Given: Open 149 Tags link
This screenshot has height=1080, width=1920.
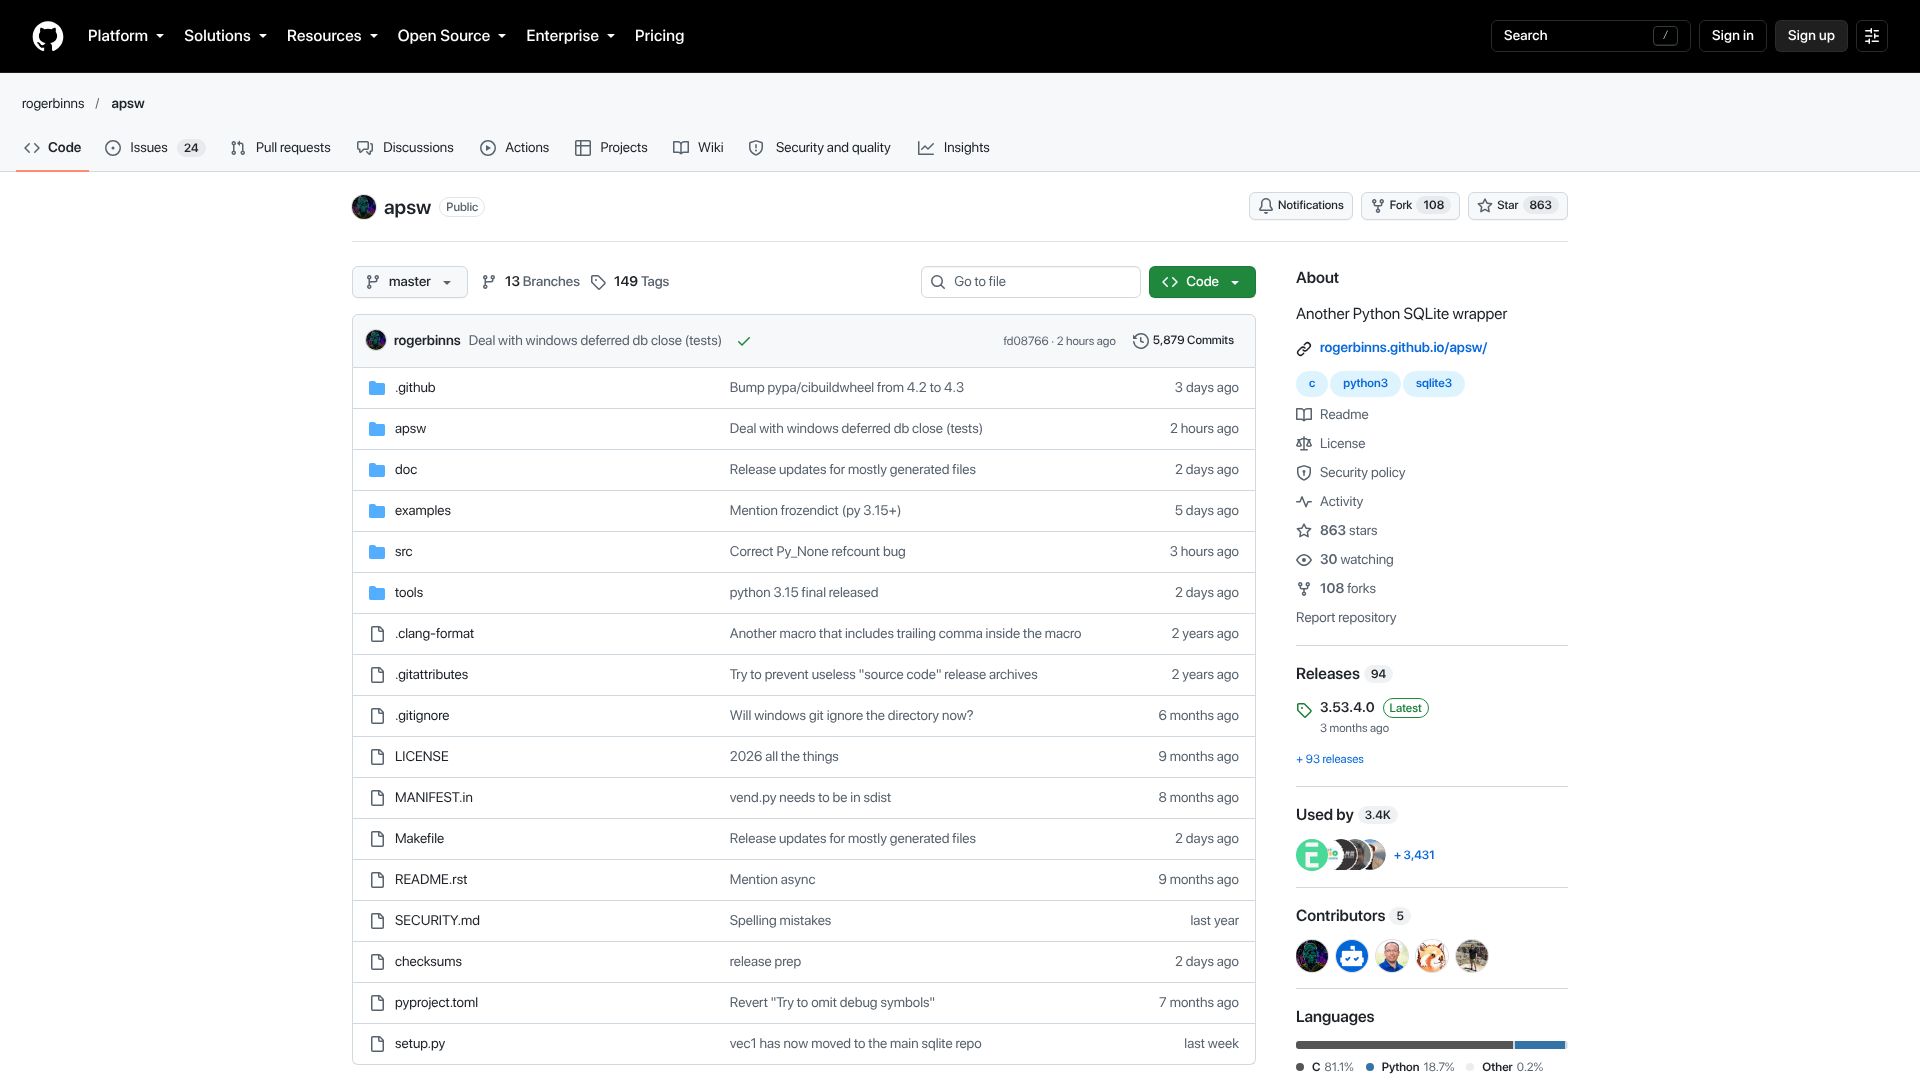Looking at the screenshot, I should click(630, 282).
